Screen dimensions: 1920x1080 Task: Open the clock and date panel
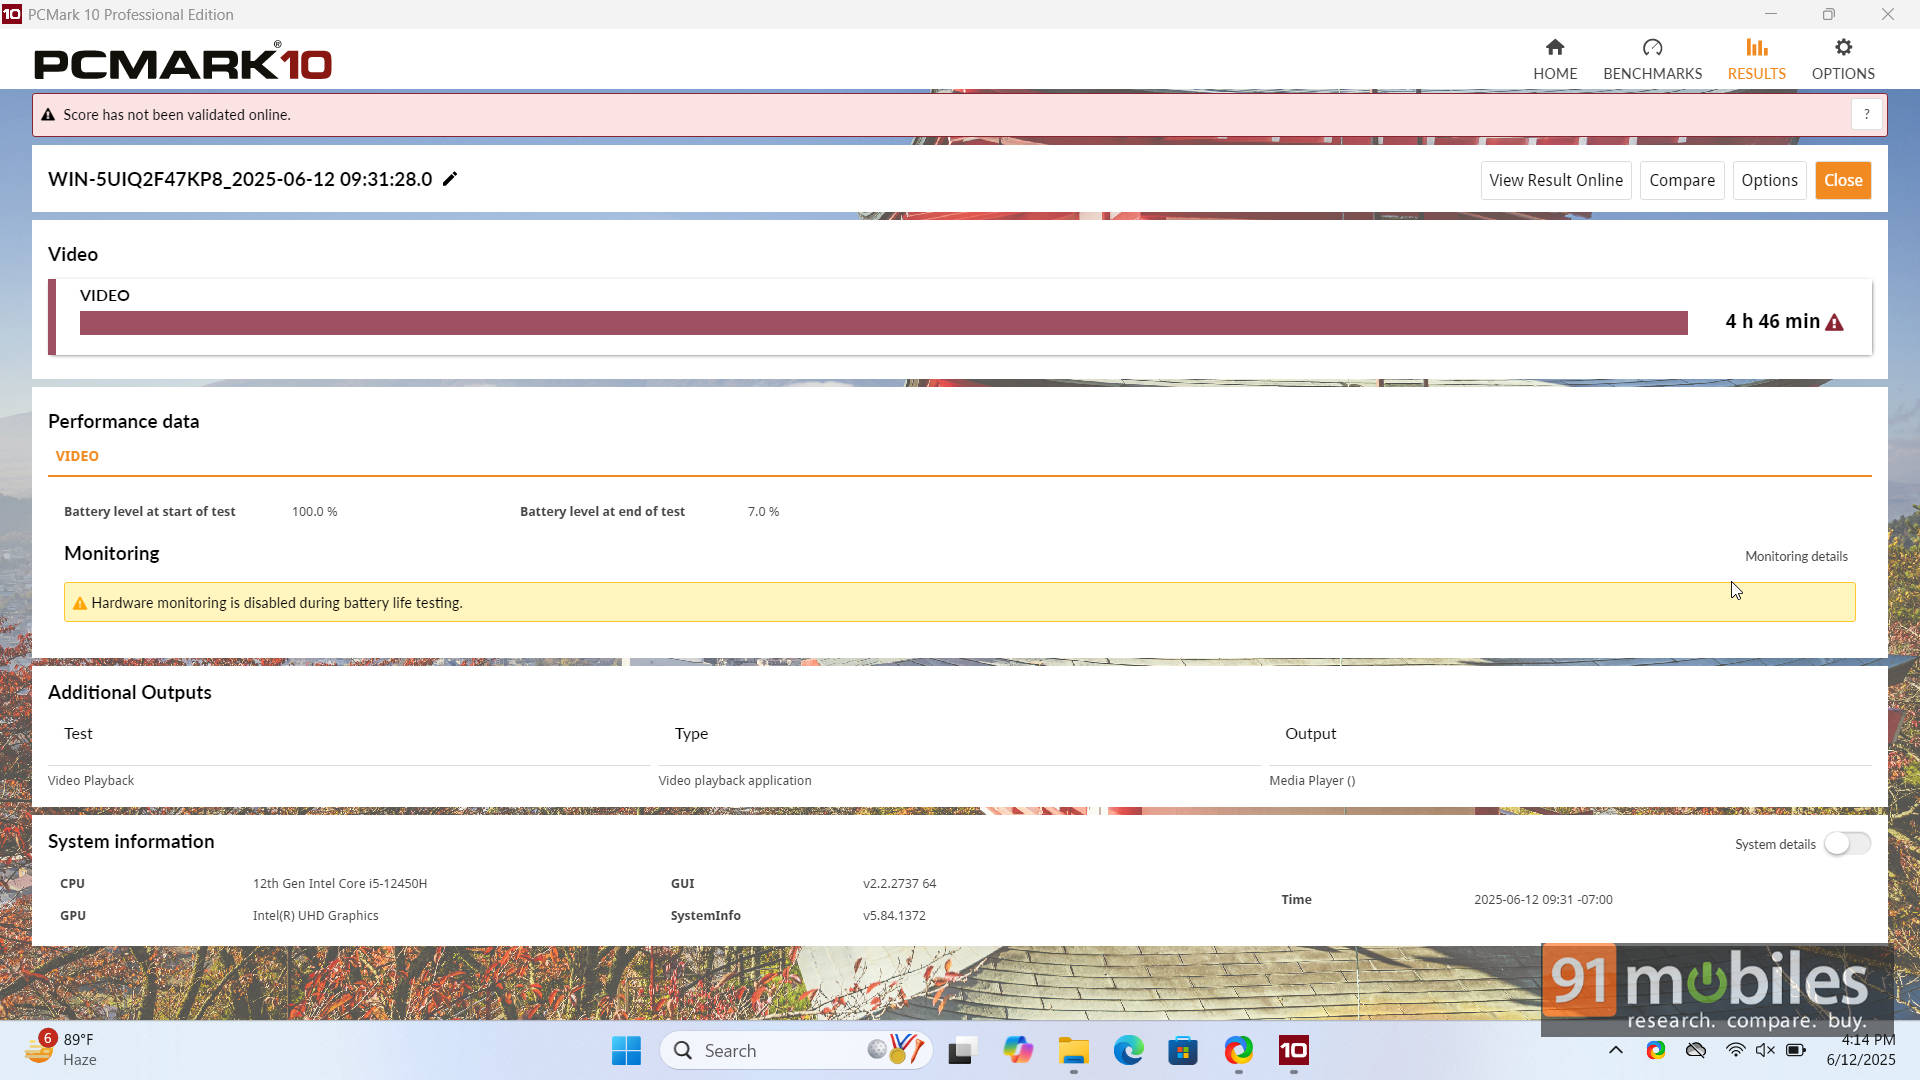coord(1861,1050)
